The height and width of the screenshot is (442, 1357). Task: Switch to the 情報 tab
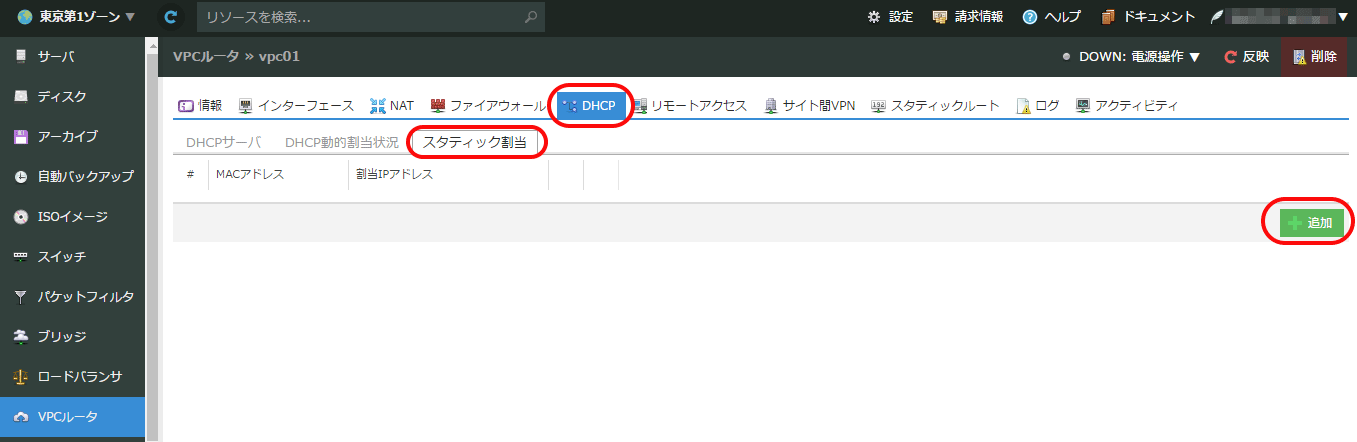click(200, 105)
